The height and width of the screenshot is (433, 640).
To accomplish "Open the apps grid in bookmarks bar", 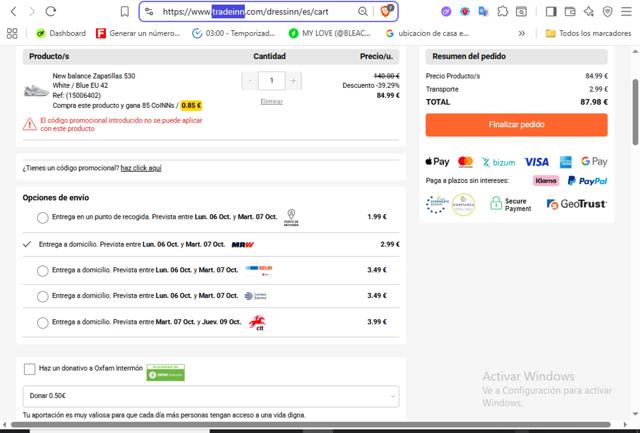I will [12, 33].
